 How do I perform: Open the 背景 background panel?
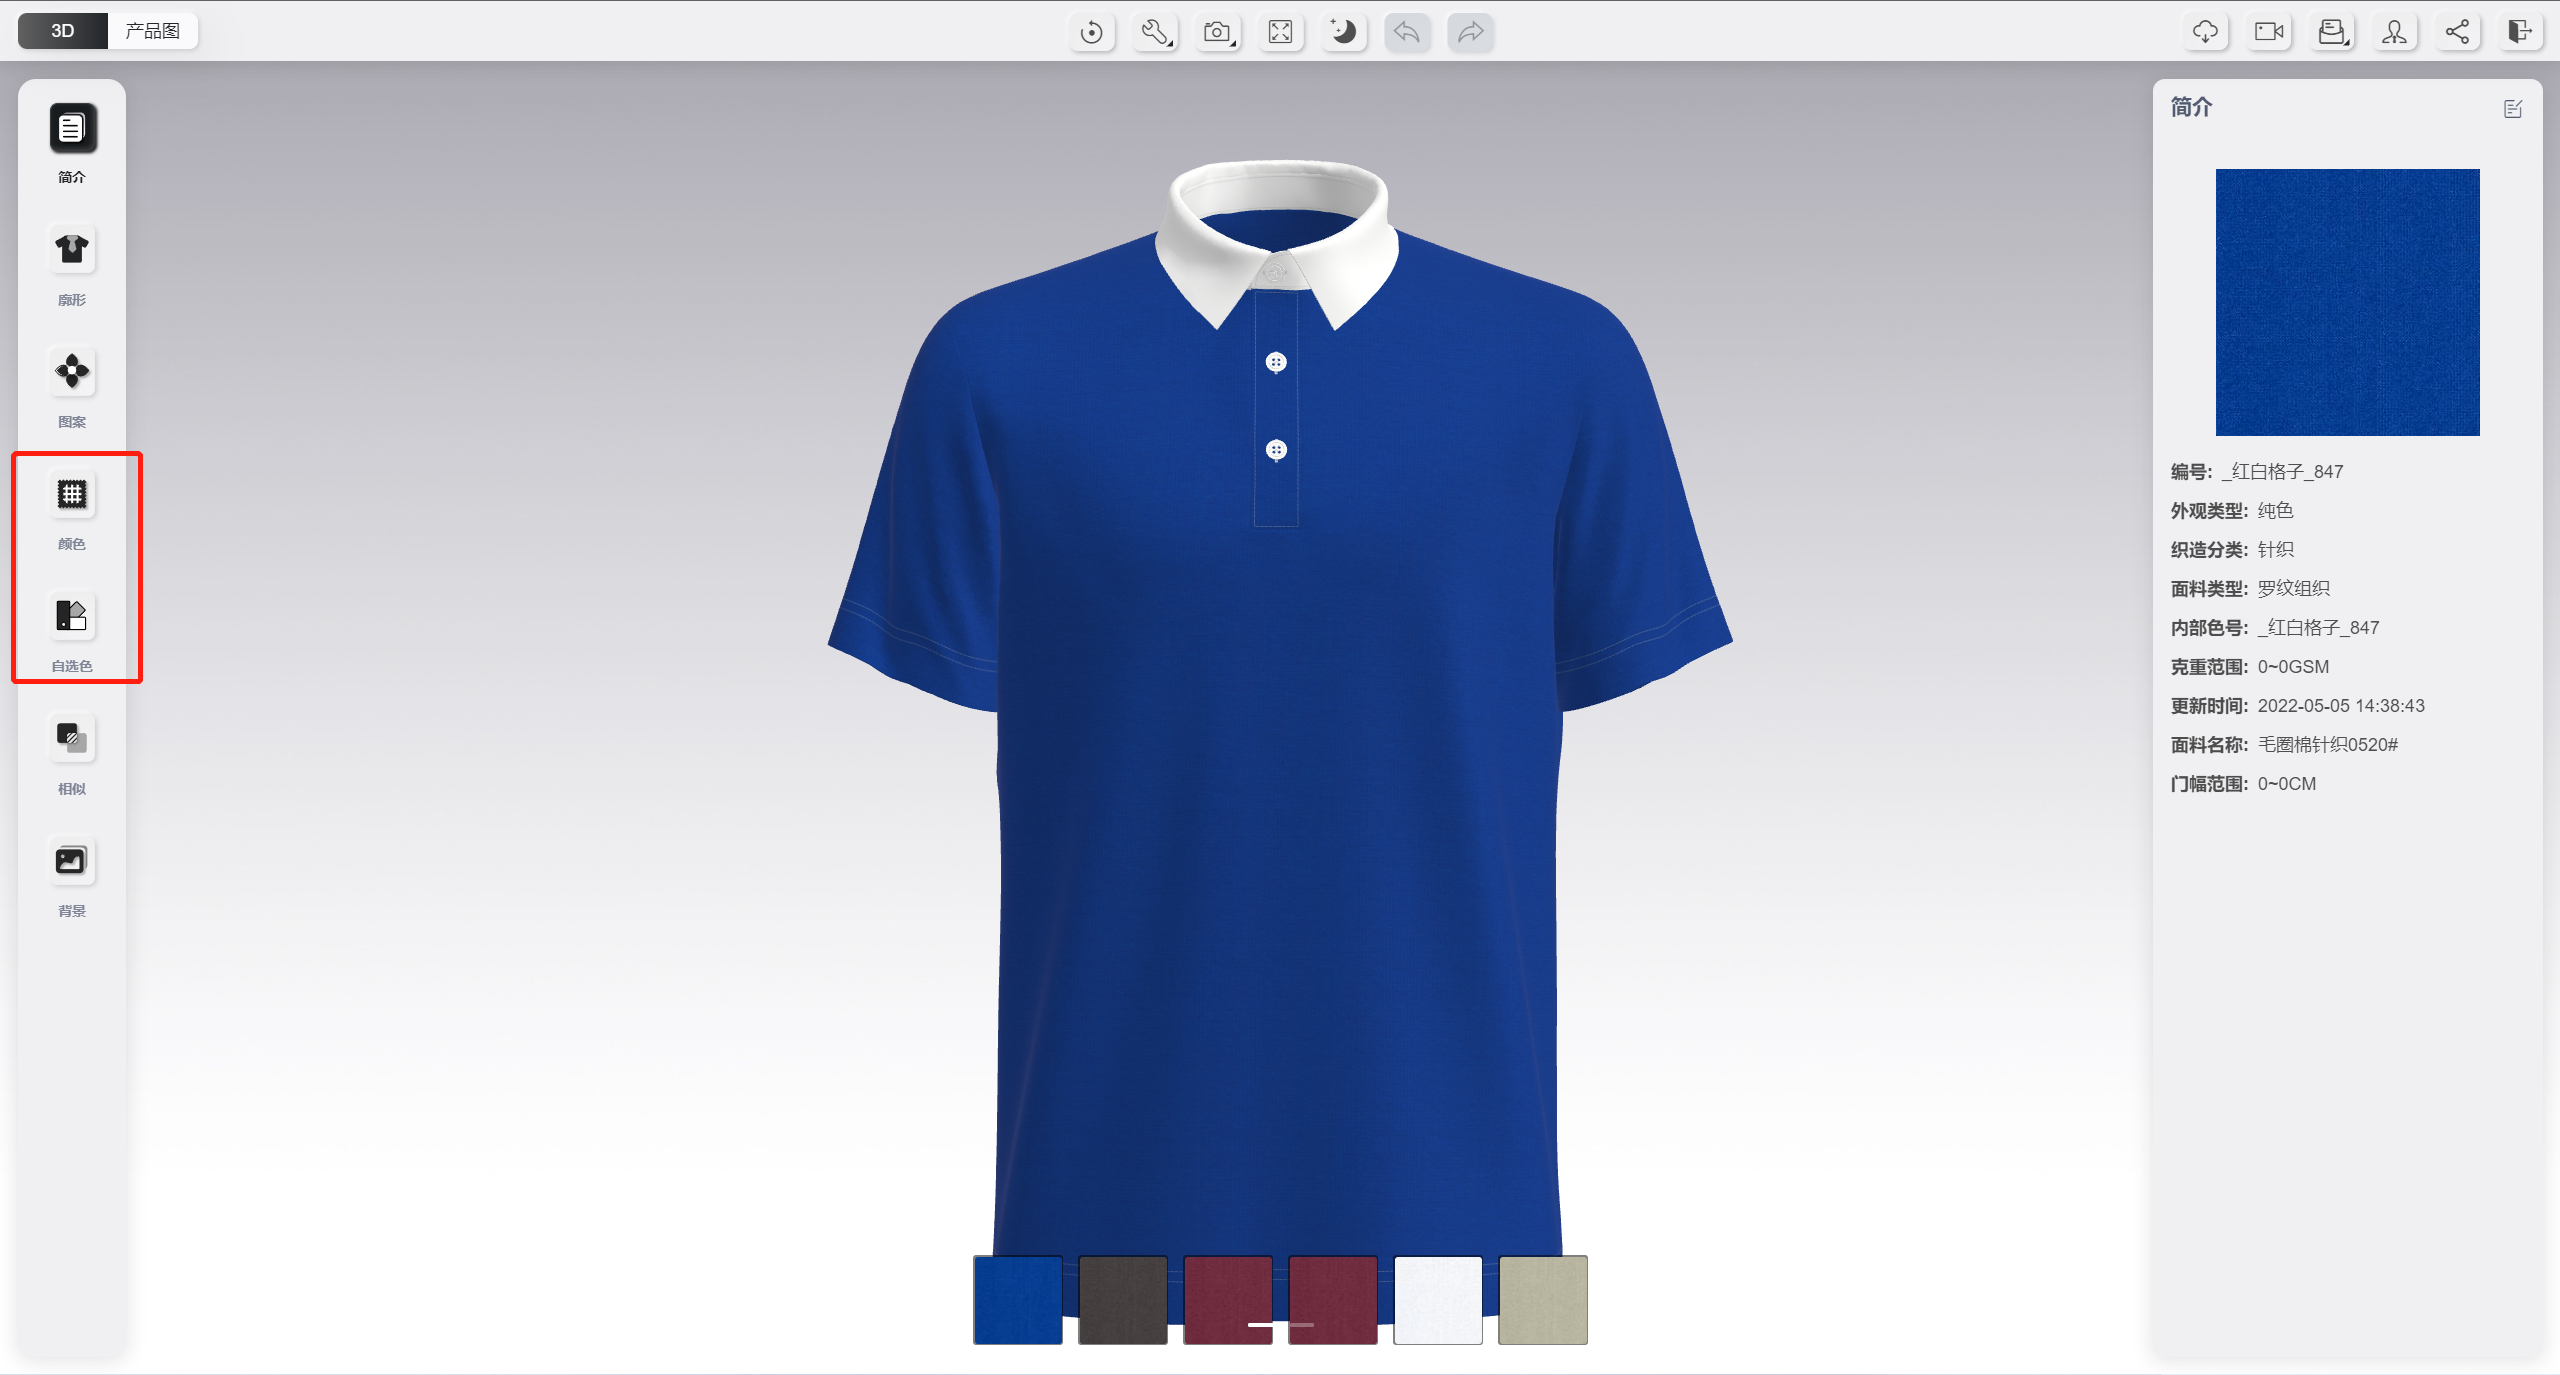tap(72, 861)
